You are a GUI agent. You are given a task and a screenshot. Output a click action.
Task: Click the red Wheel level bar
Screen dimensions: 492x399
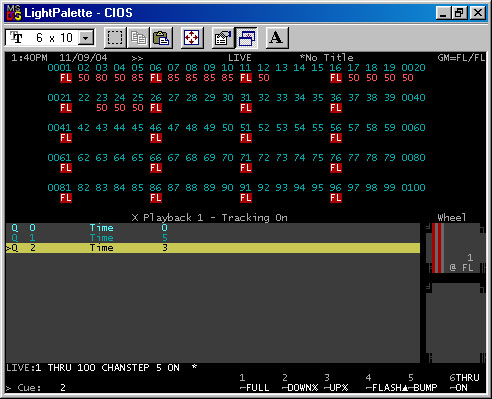437,248
